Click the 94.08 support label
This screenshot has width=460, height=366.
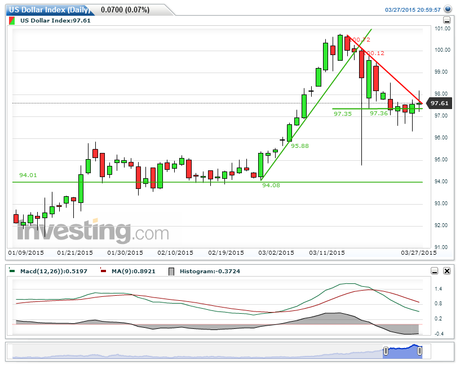tap(271, 185)
